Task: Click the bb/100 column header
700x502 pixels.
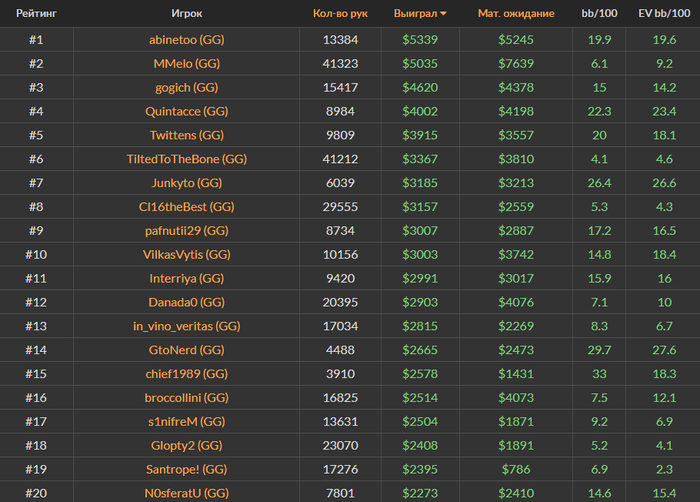Action: pyautogui.click(x=600, y=14)
